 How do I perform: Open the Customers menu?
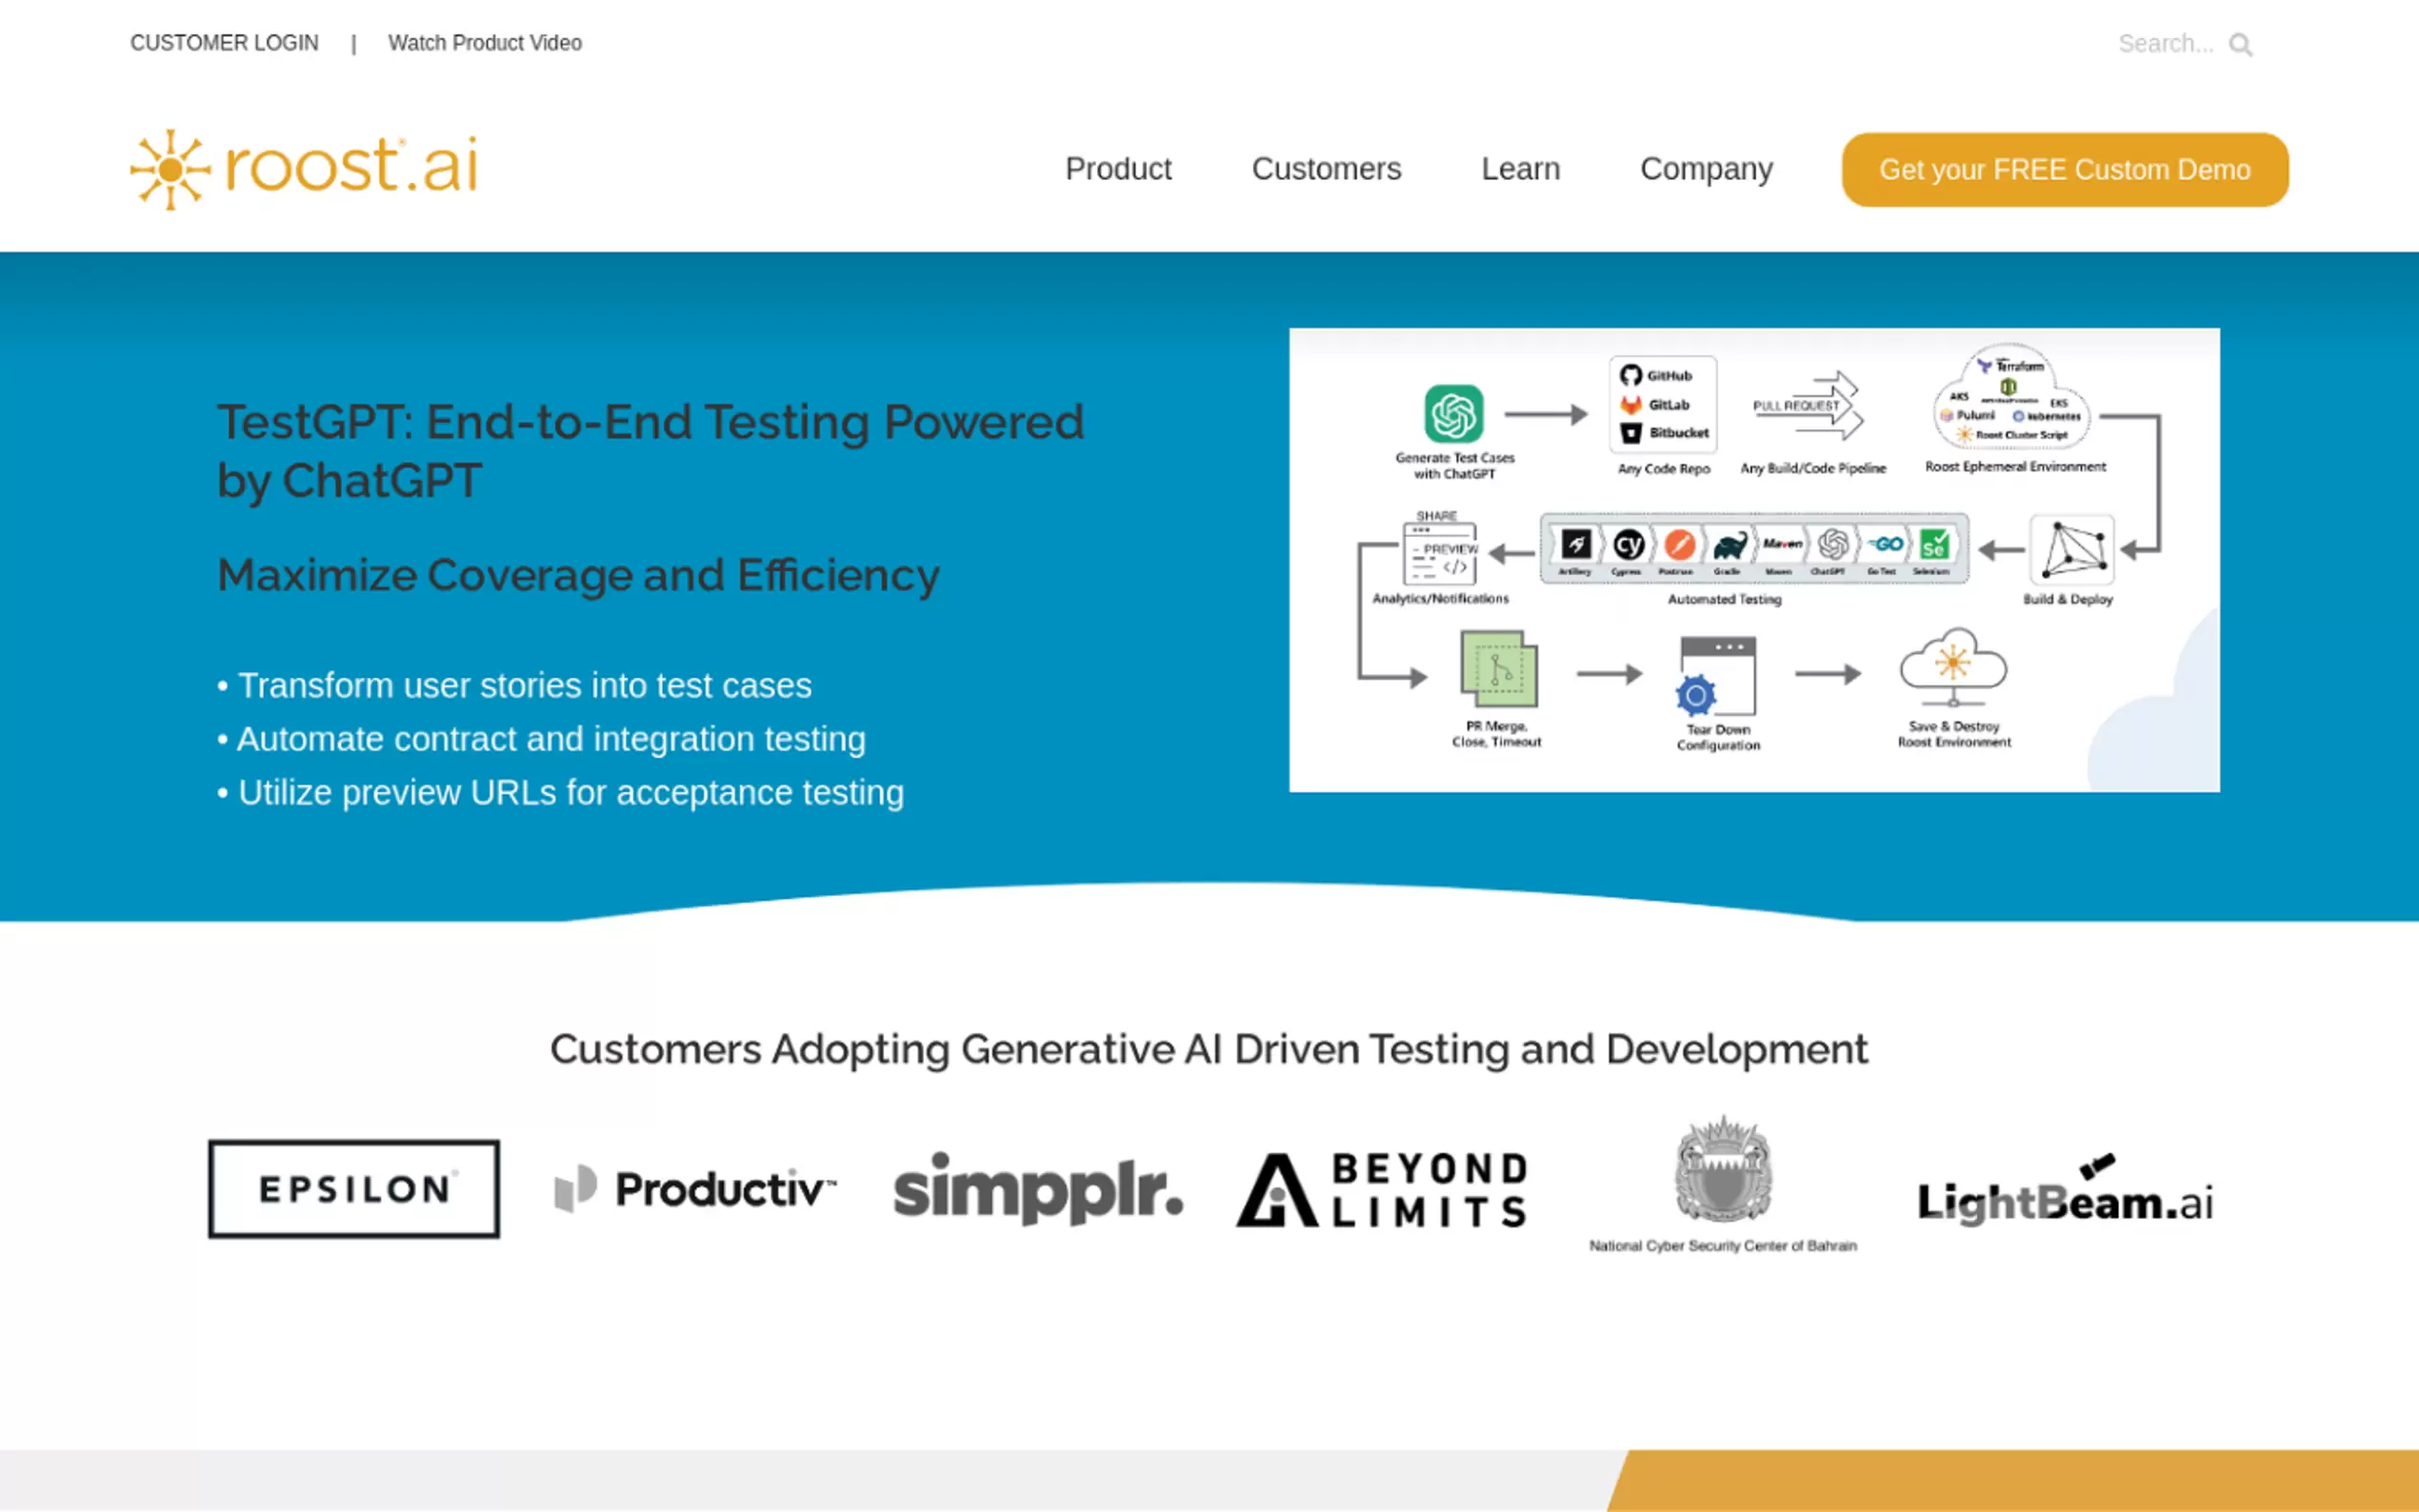tap(1326, 169)
